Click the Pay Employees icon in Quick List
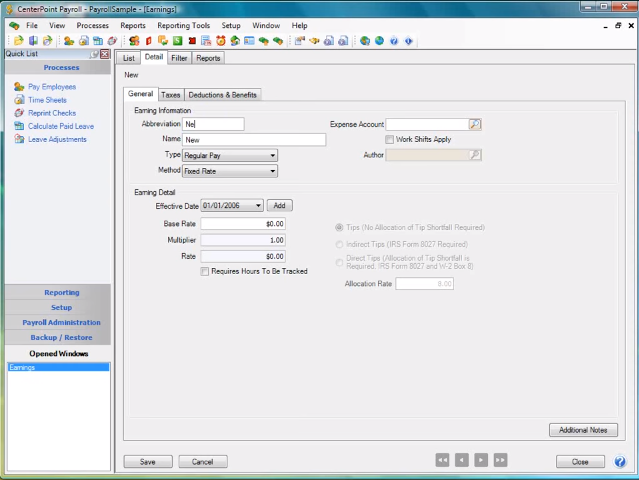Screen dimensions: 639x480 [x=19, y=86]
